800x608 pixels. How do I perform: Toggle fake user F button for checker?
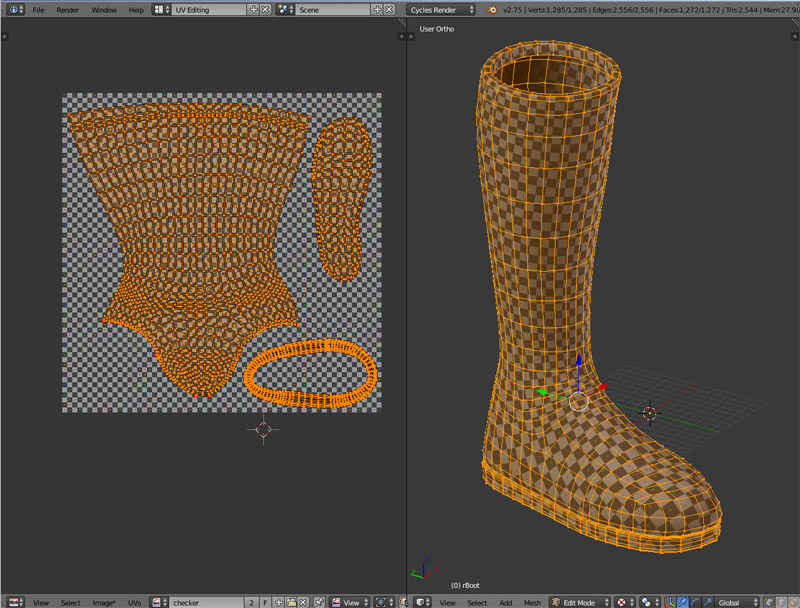265,602
